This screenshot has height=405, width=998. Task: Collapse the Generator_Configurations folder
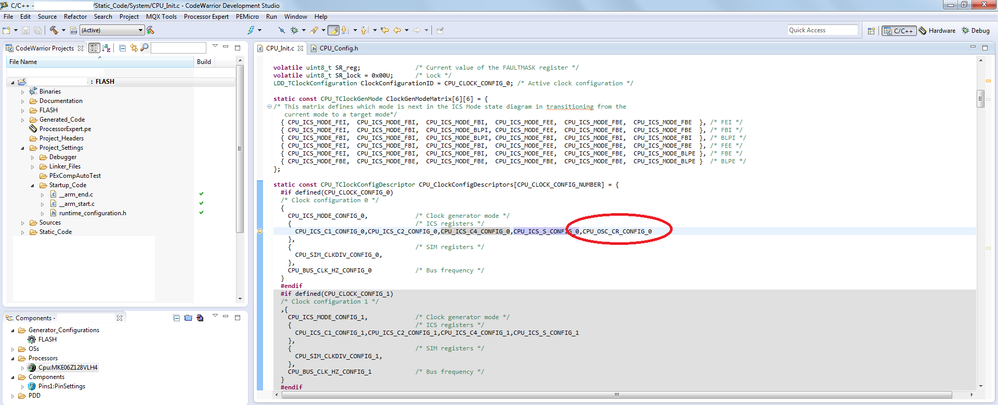pyautogui.click(x=13, y=330)
